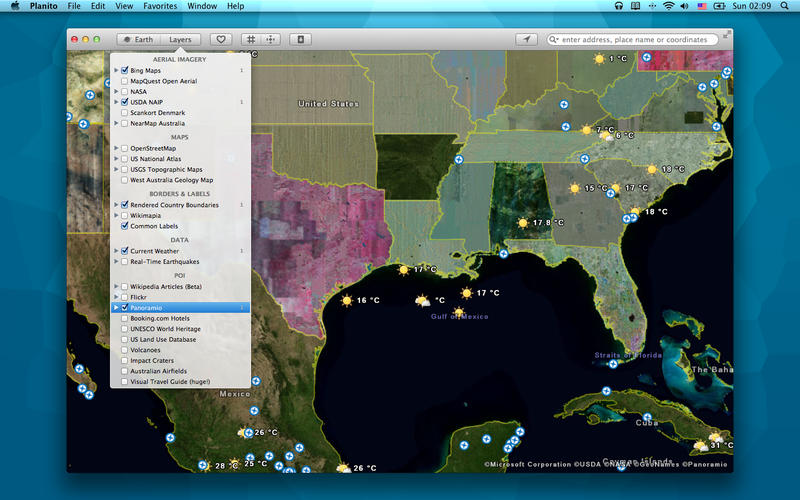The height and width of the screenshot is (500, 800).
Task: Expand the Current Weather disclosure triangle
Action: (115, 251)
